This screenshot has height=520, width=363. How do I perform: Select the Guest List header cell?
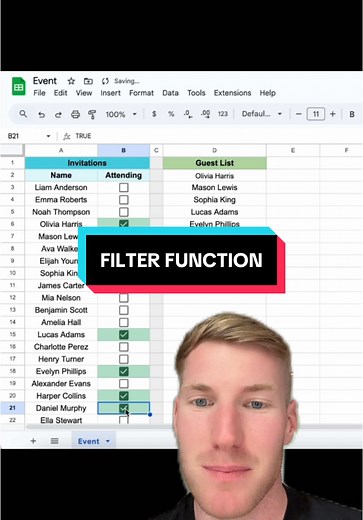click(214, 163)
